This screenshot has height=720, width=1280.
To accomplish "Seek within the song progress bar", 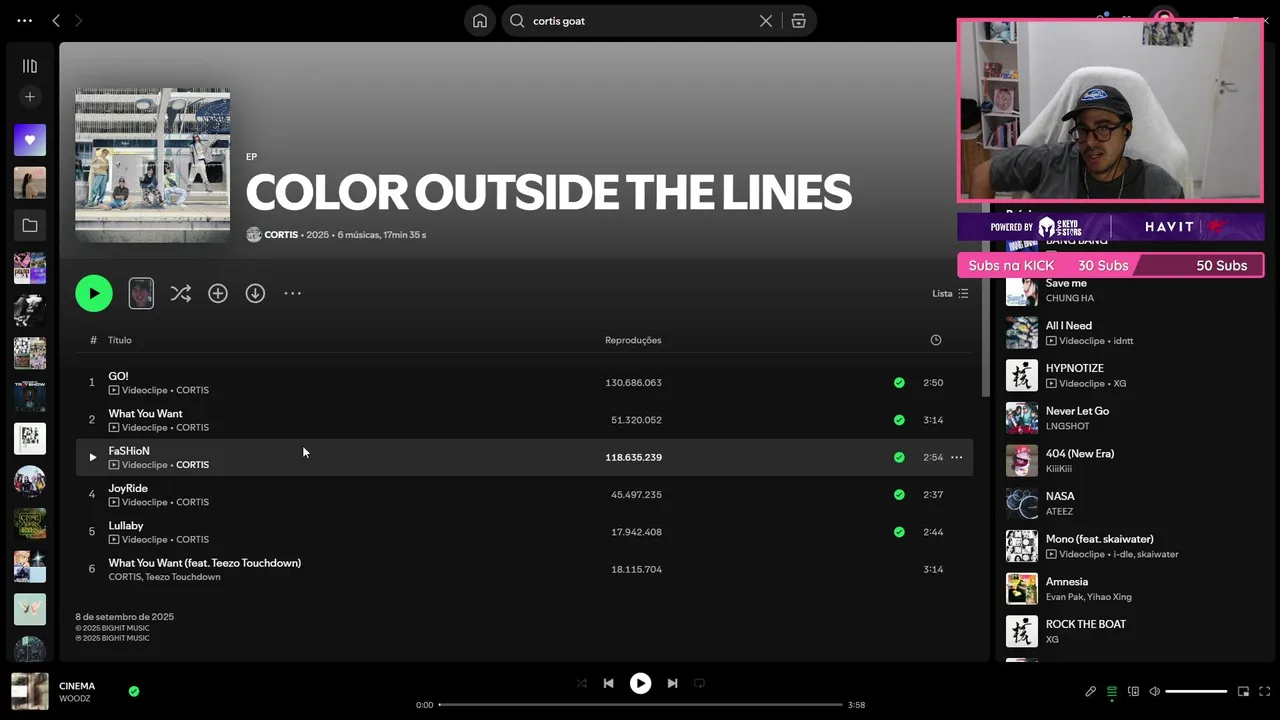I will click(640, 705).
